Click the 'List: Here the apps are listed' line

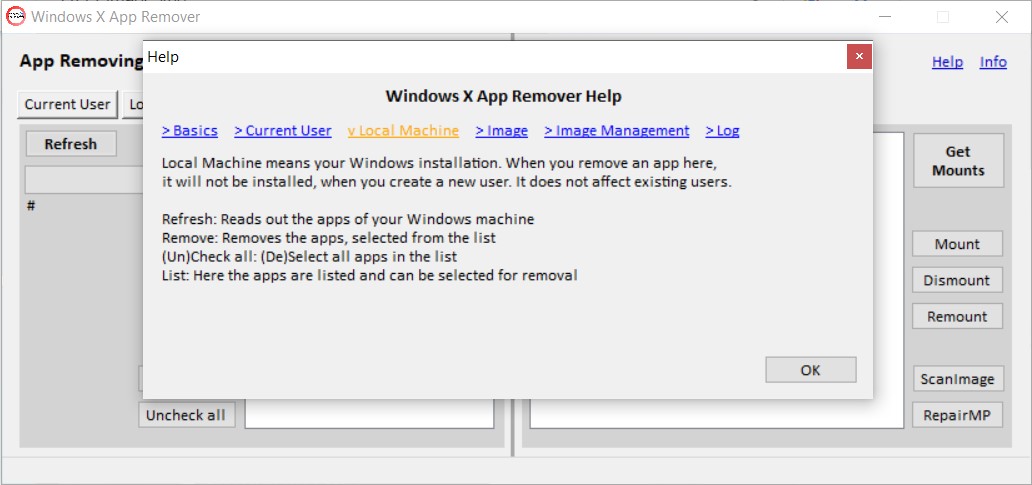click(x=370, y=275)
